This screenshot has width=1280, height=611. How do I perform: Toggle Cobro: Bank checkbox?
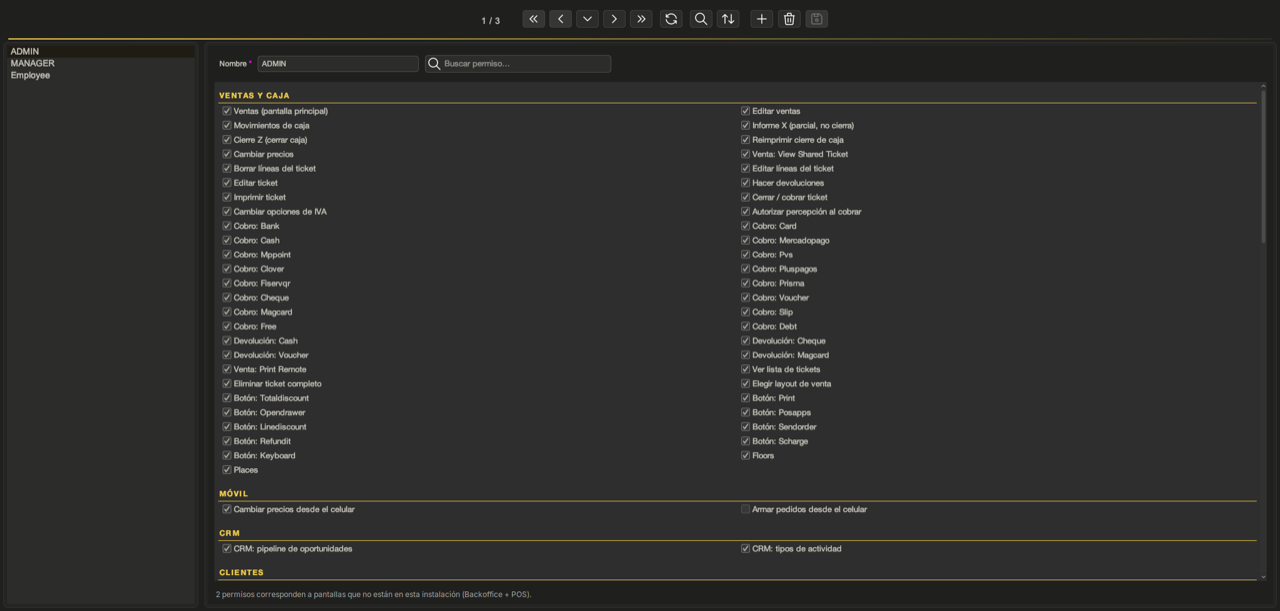tap(227, 226)
